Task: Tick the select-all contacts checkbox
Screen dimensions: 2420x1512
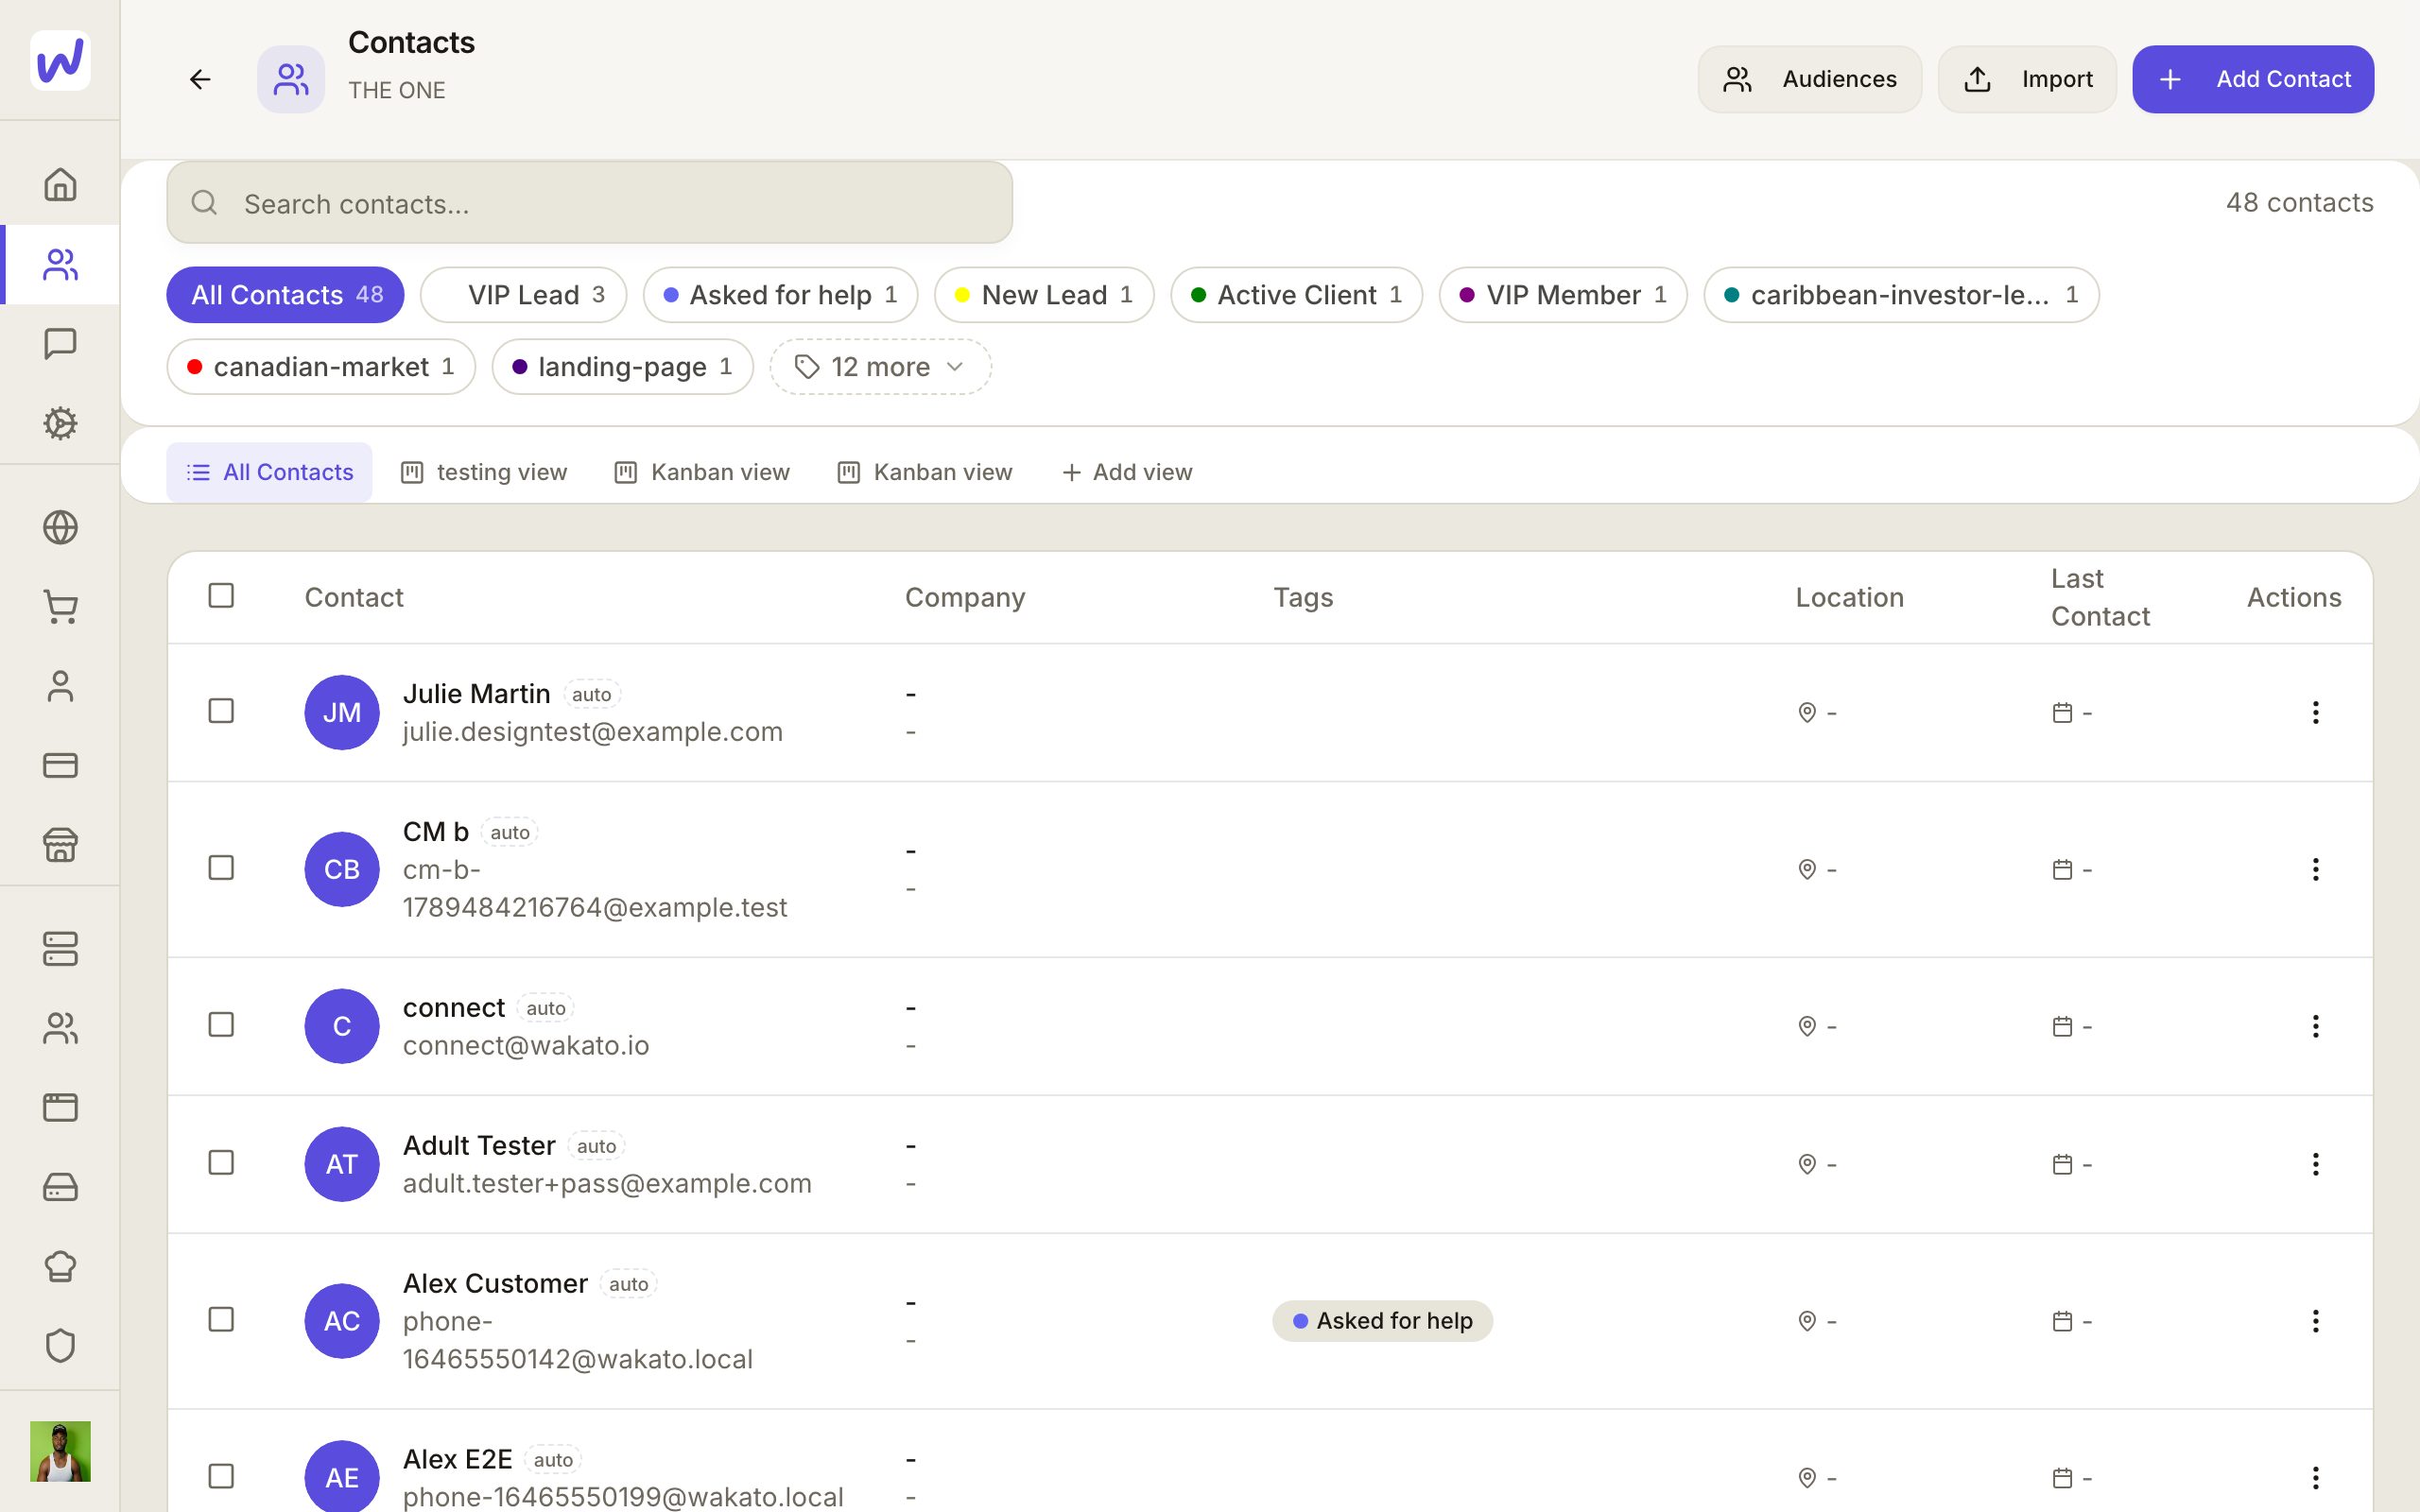Action: click(x=221, y=595)
